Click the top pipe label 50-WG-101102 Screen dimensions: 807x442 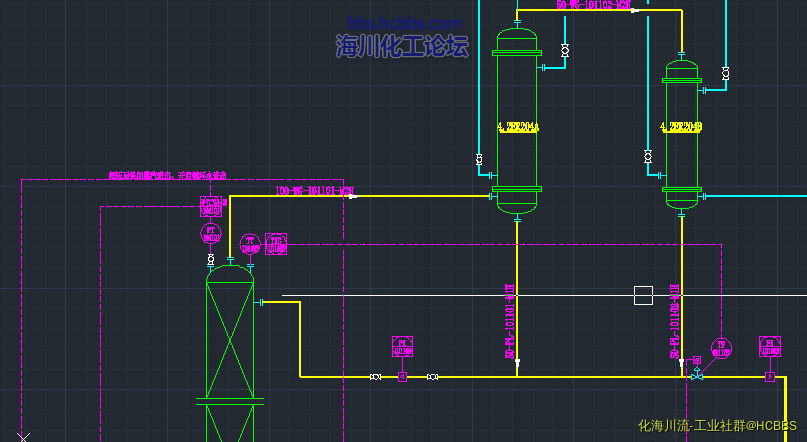click(x=594, y=5)
